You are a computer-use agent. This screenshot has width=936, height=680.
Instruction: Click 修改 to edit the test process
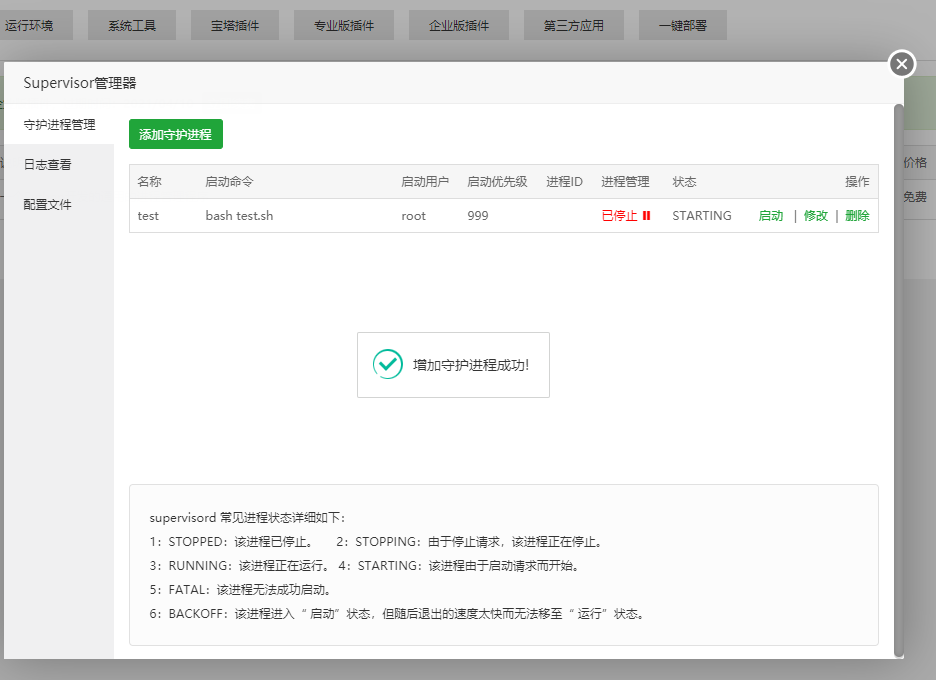(816, 216)
